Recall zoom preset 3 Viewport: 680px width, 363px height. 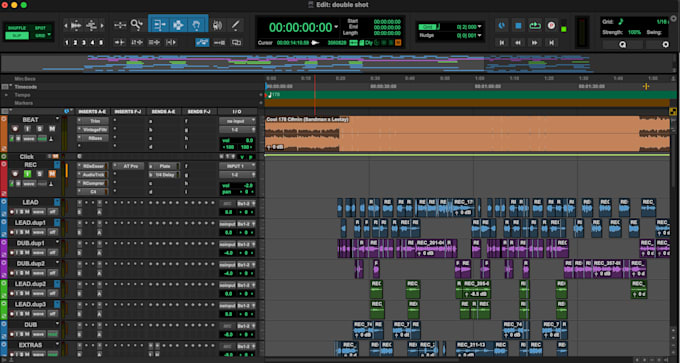tap(84, 43)
